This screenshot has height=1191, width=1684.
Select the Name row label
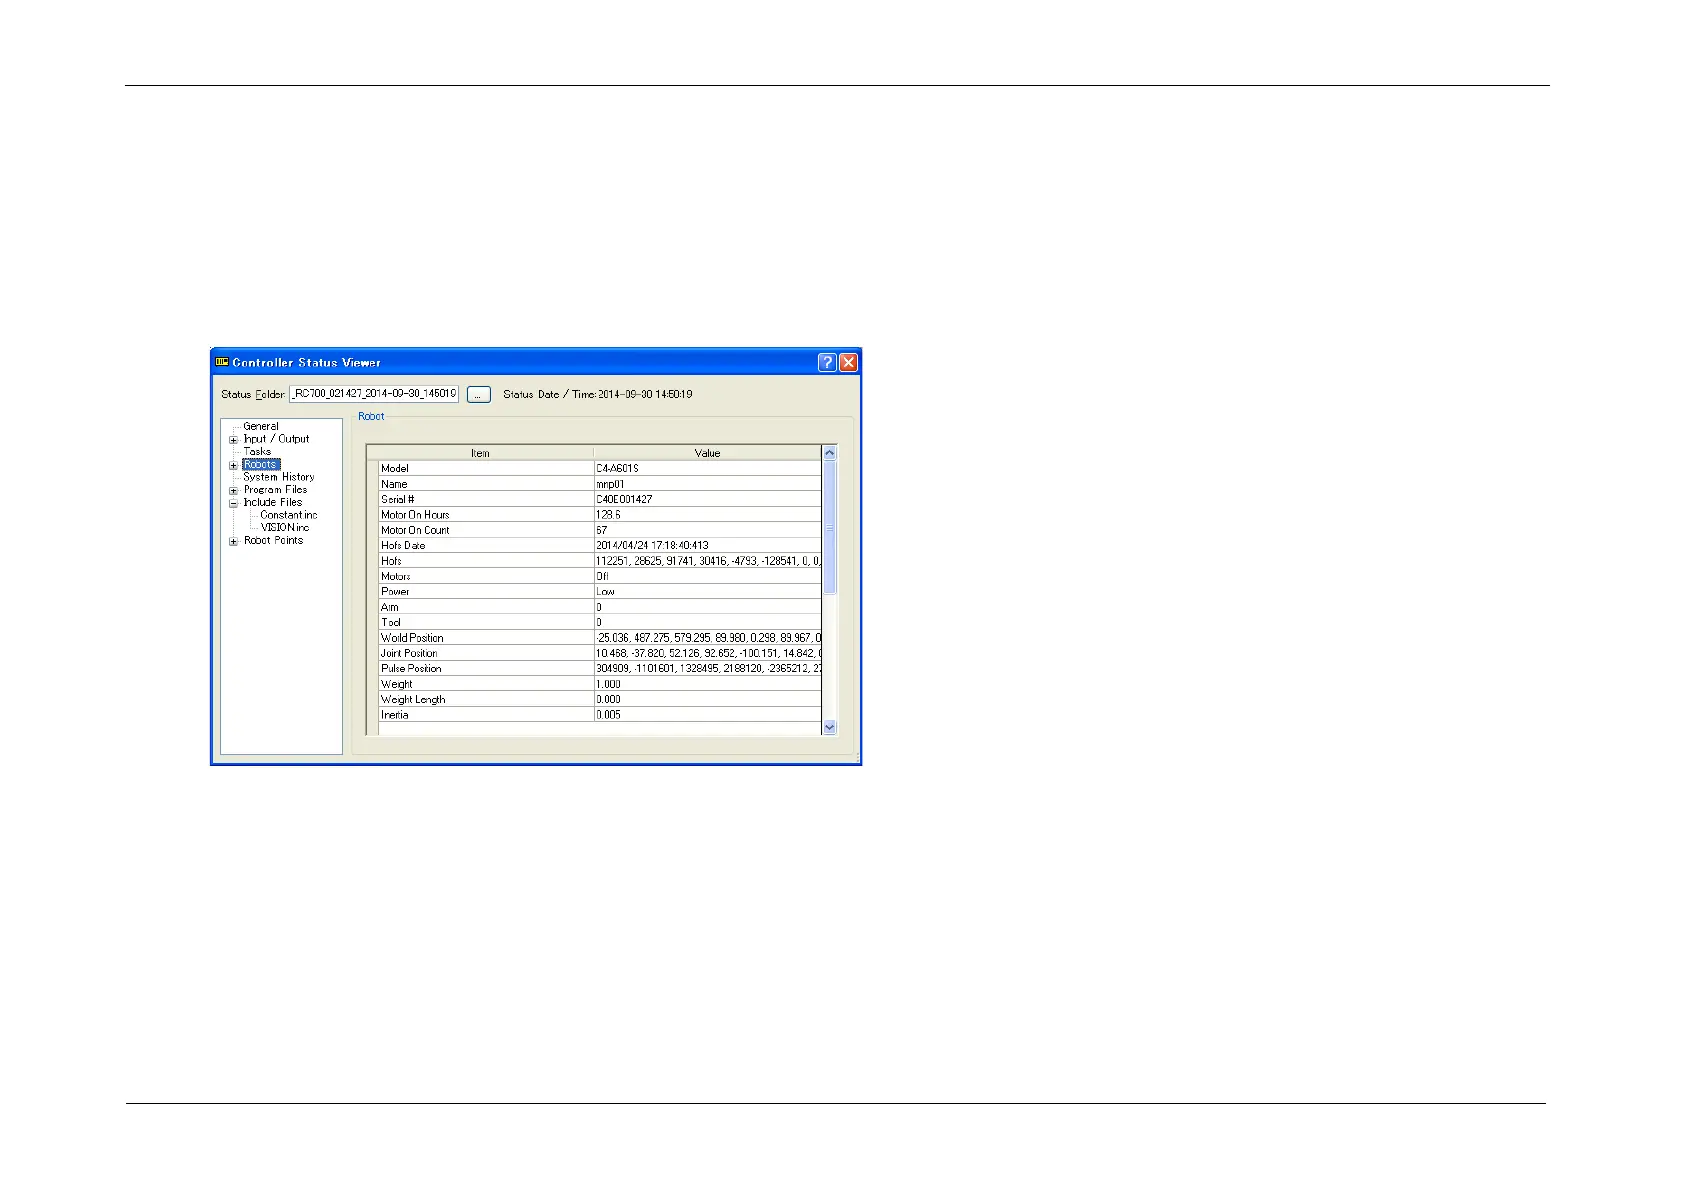(394, 484)
